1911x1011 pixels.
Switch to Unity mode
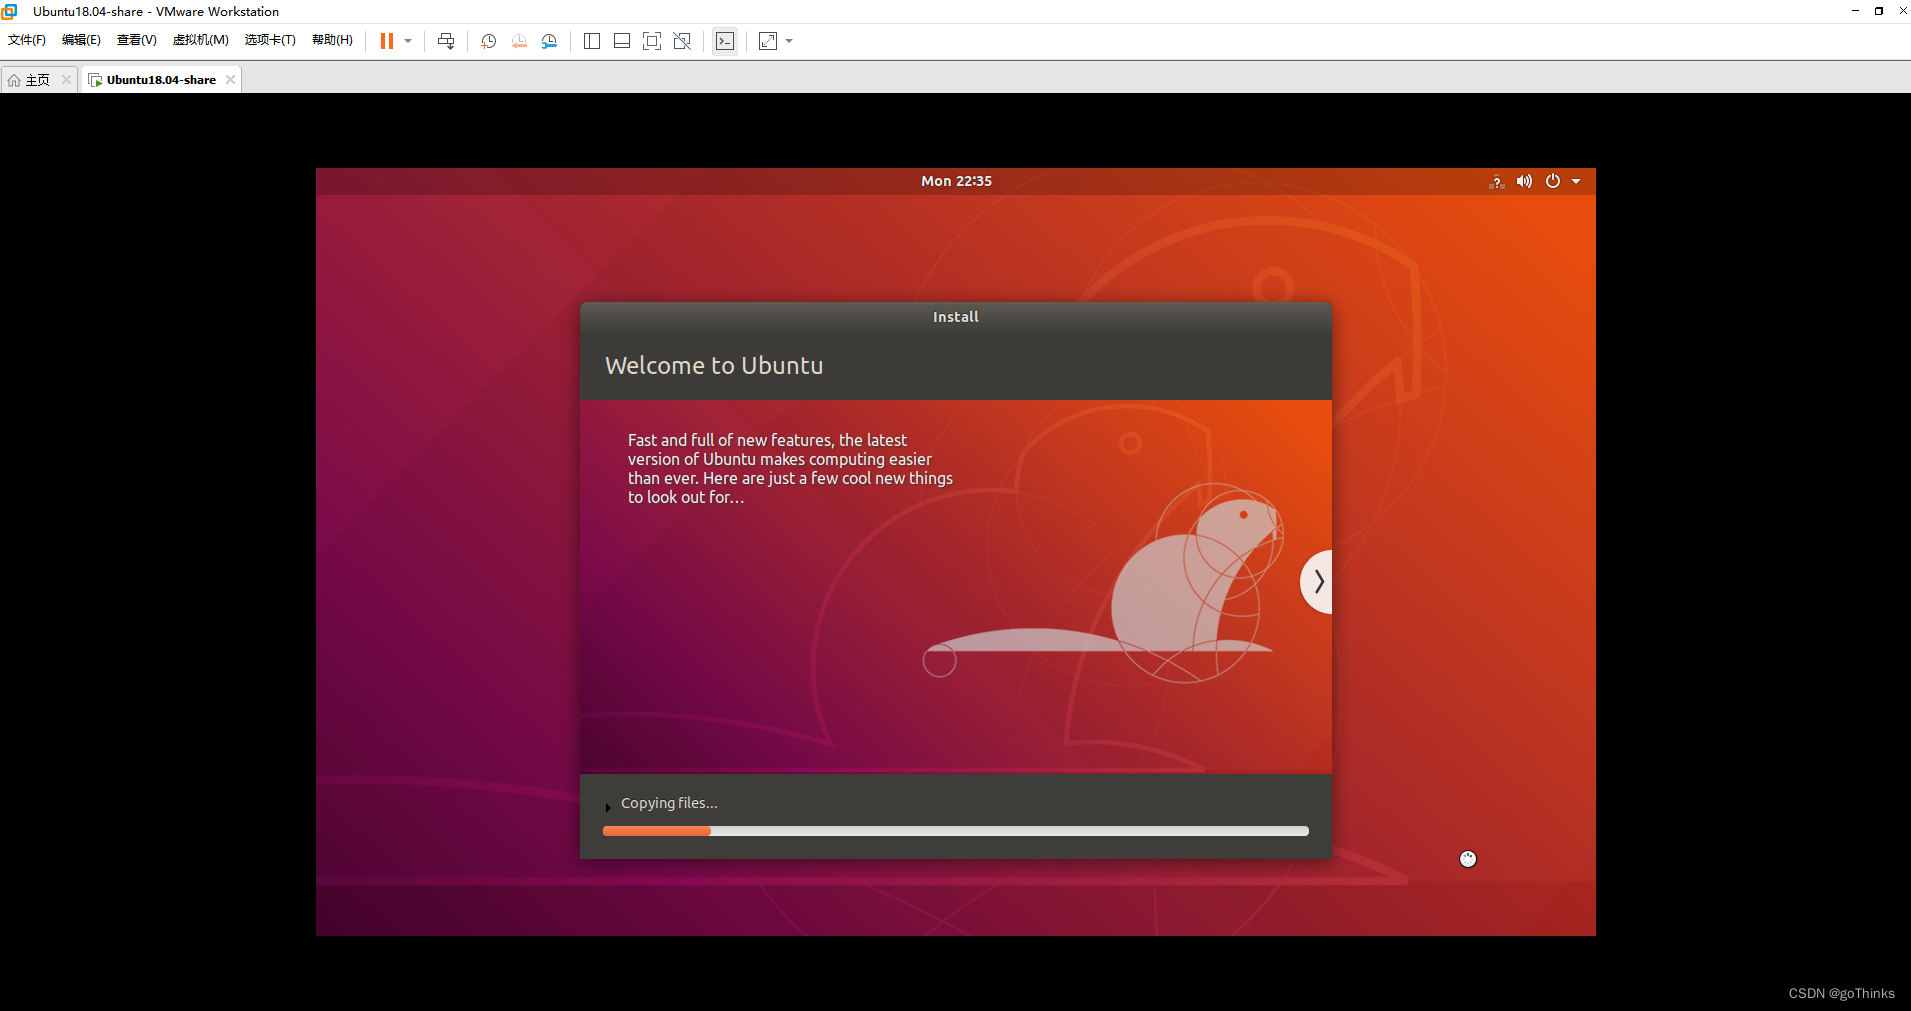pos(682,41)
